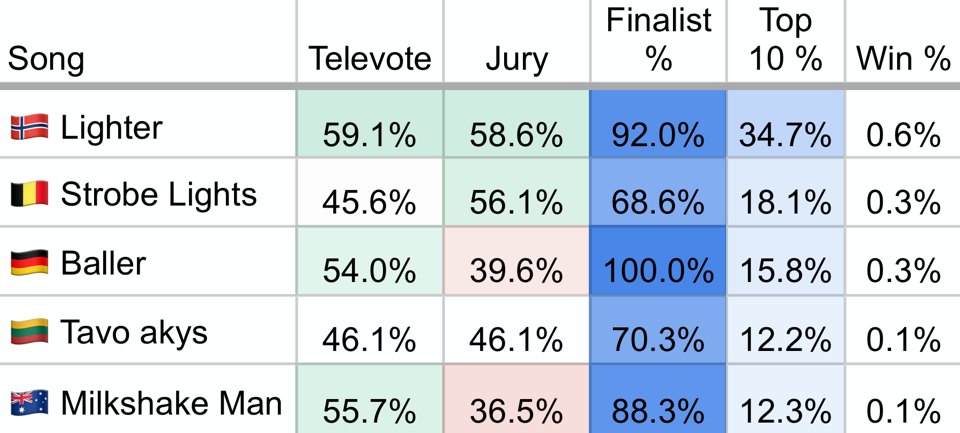Click the Germany flag icon beside Baller
The height and width of the screenshot is (433, 960).
[29, 263]
